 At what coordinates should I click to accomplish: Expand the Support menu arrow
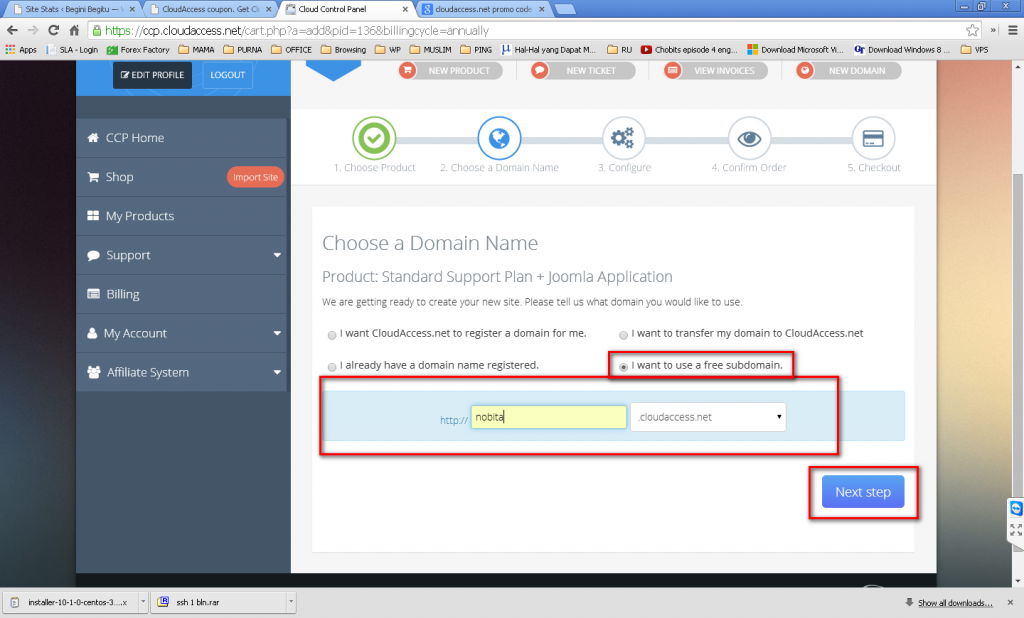pyautogui.click(x=277, y=255)
